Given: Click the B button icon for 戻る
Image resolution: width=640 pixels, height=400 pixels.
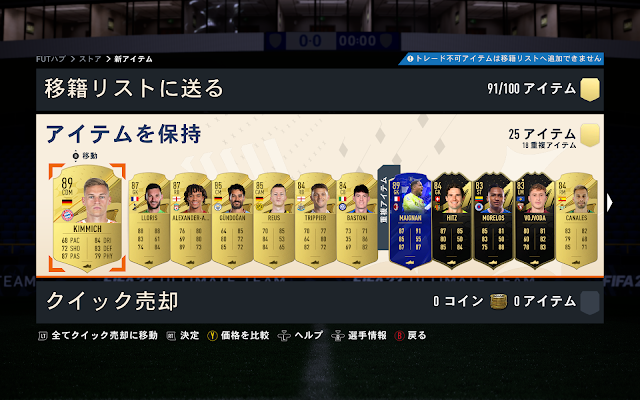Looking at the screenshot, I should pos(399,336).
